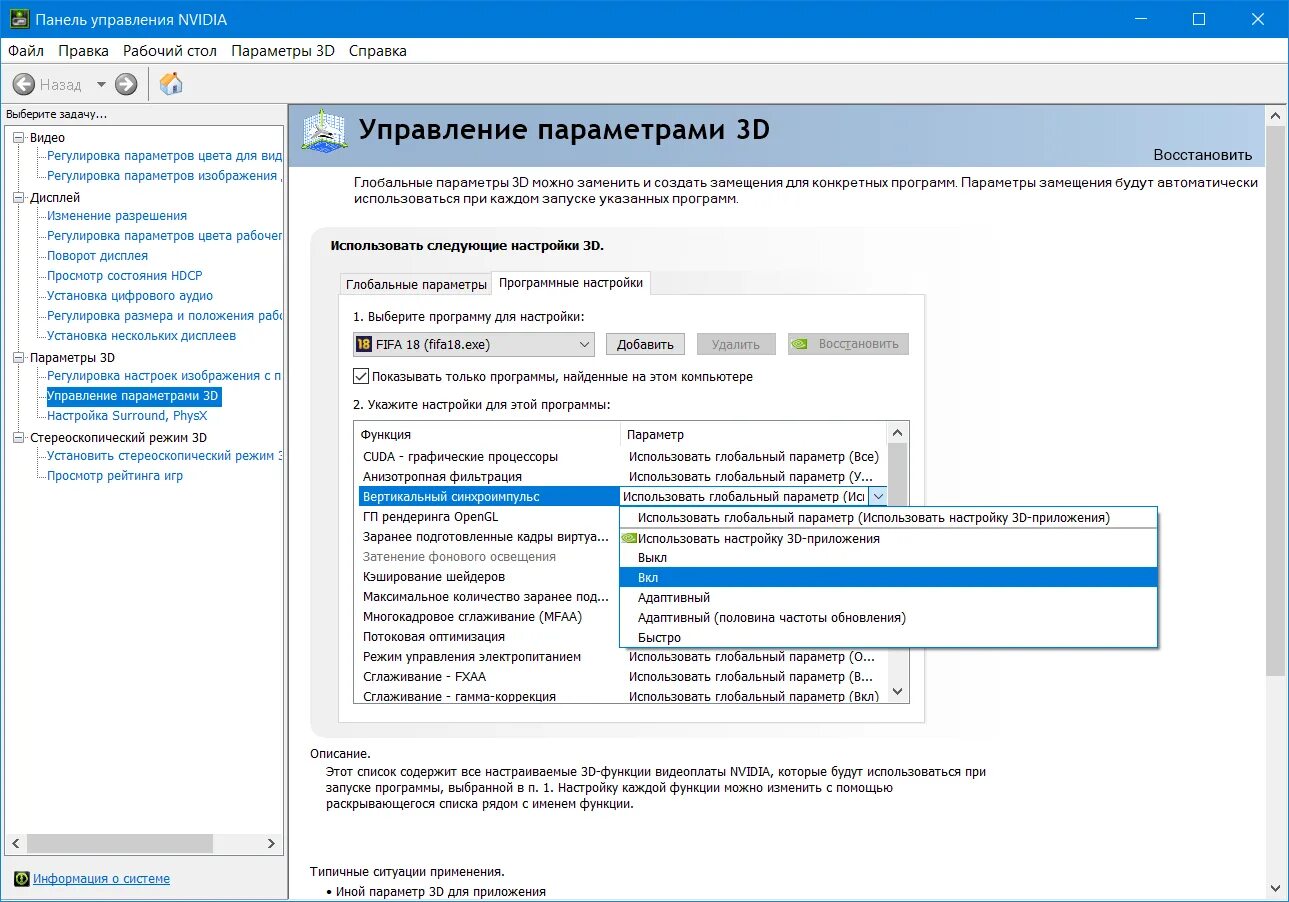Click the Параметр column header
Image resolution: width=1289 pixels, height=902 pixels.
(x=754, y=434)
